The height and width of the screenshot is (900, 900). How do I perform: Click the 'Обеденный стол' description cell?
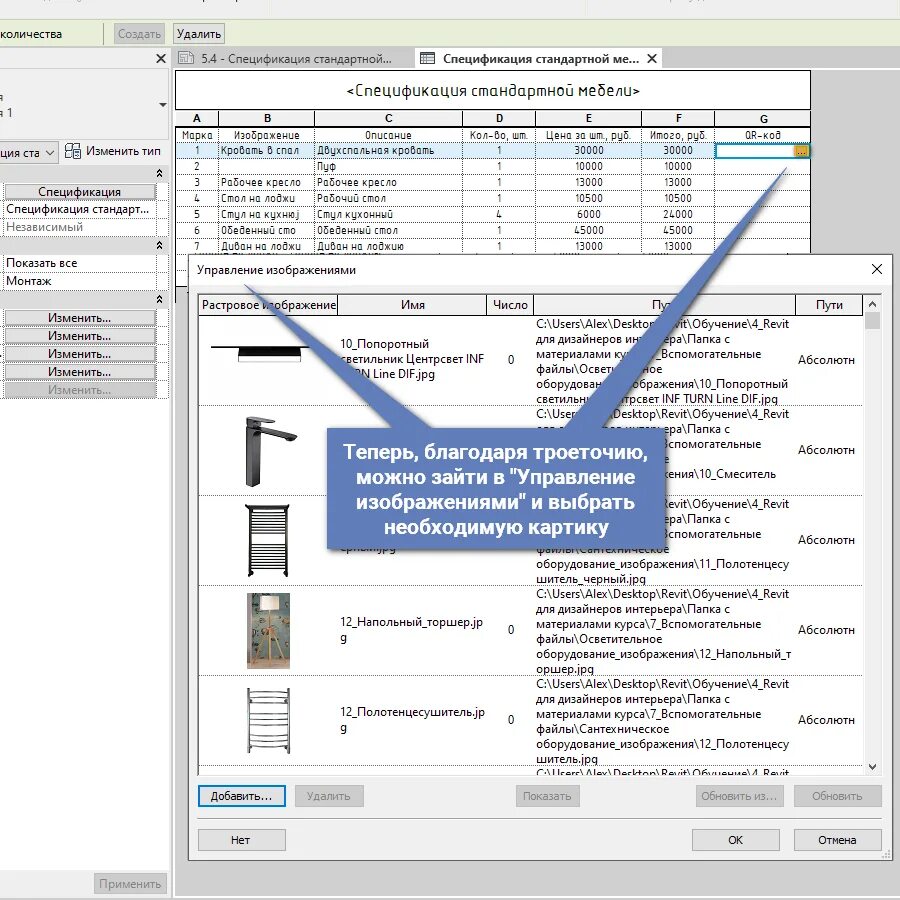pyautogui.click(x=389, y=230)
